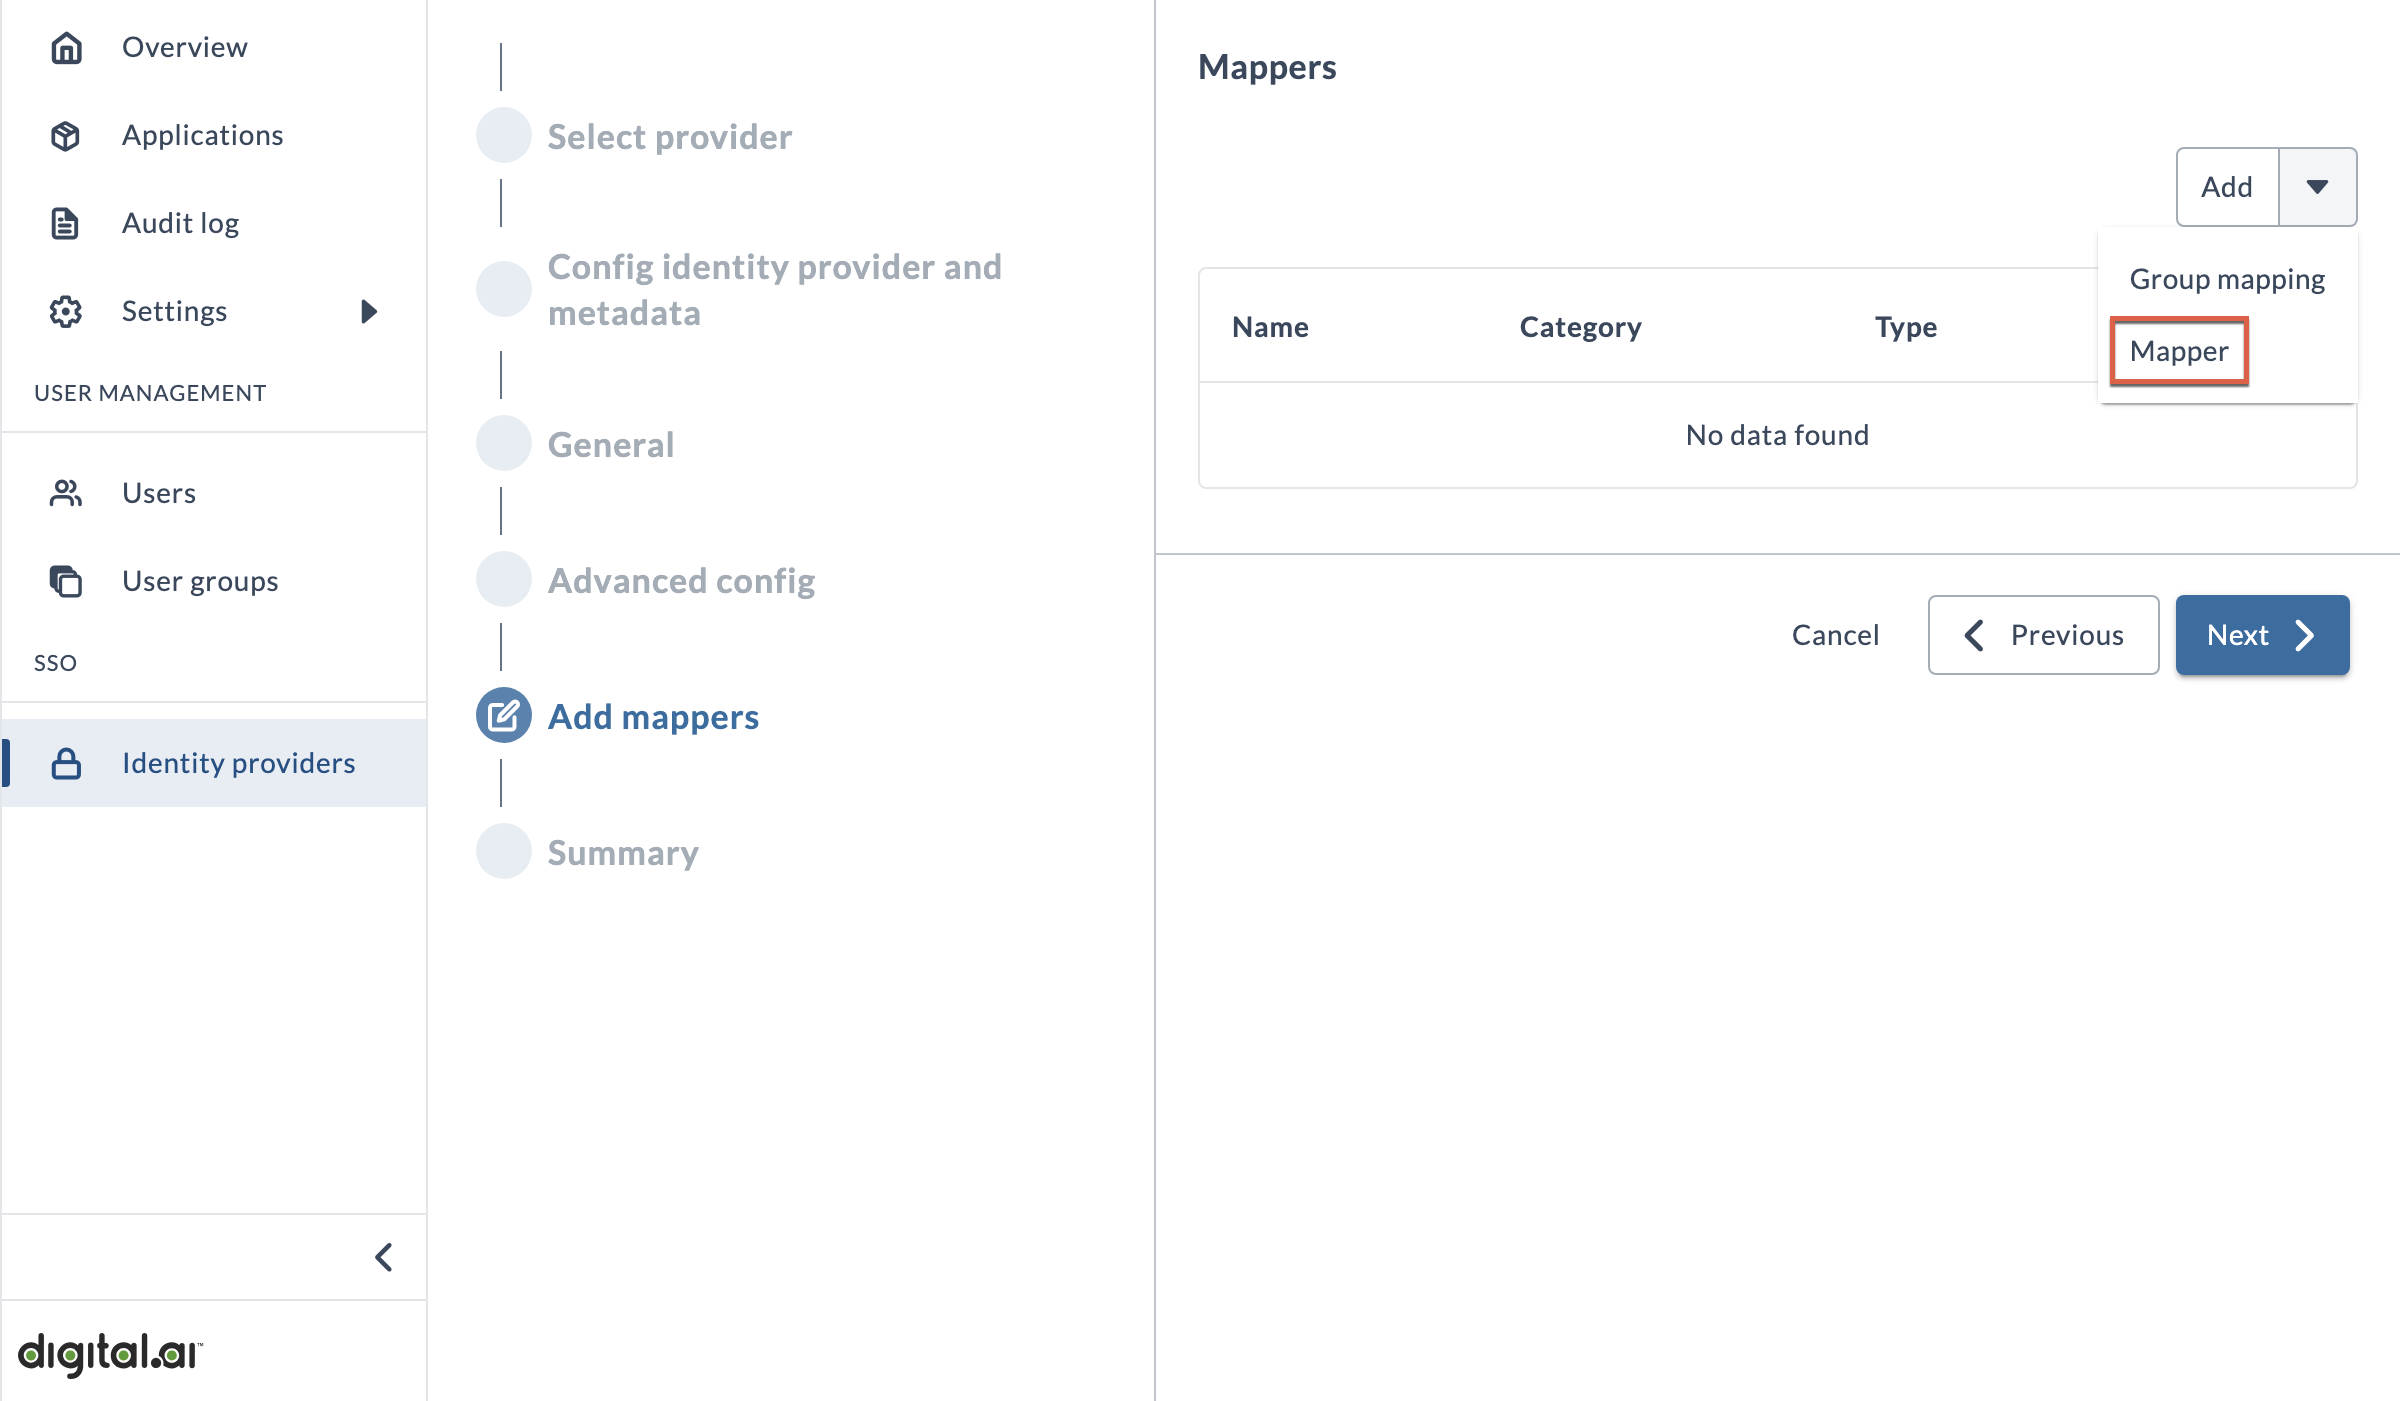Click the Add button
Viewport: 2400px width, 1401px height.
tap(2227, 187)
